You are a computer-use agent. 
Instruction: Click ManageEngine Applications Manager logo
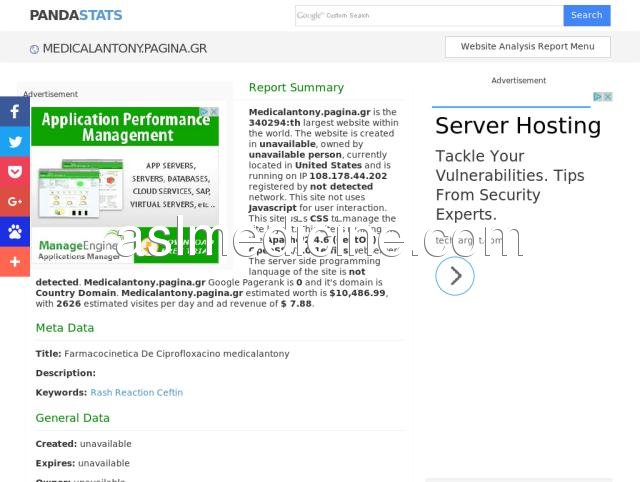tap(79, 250)
